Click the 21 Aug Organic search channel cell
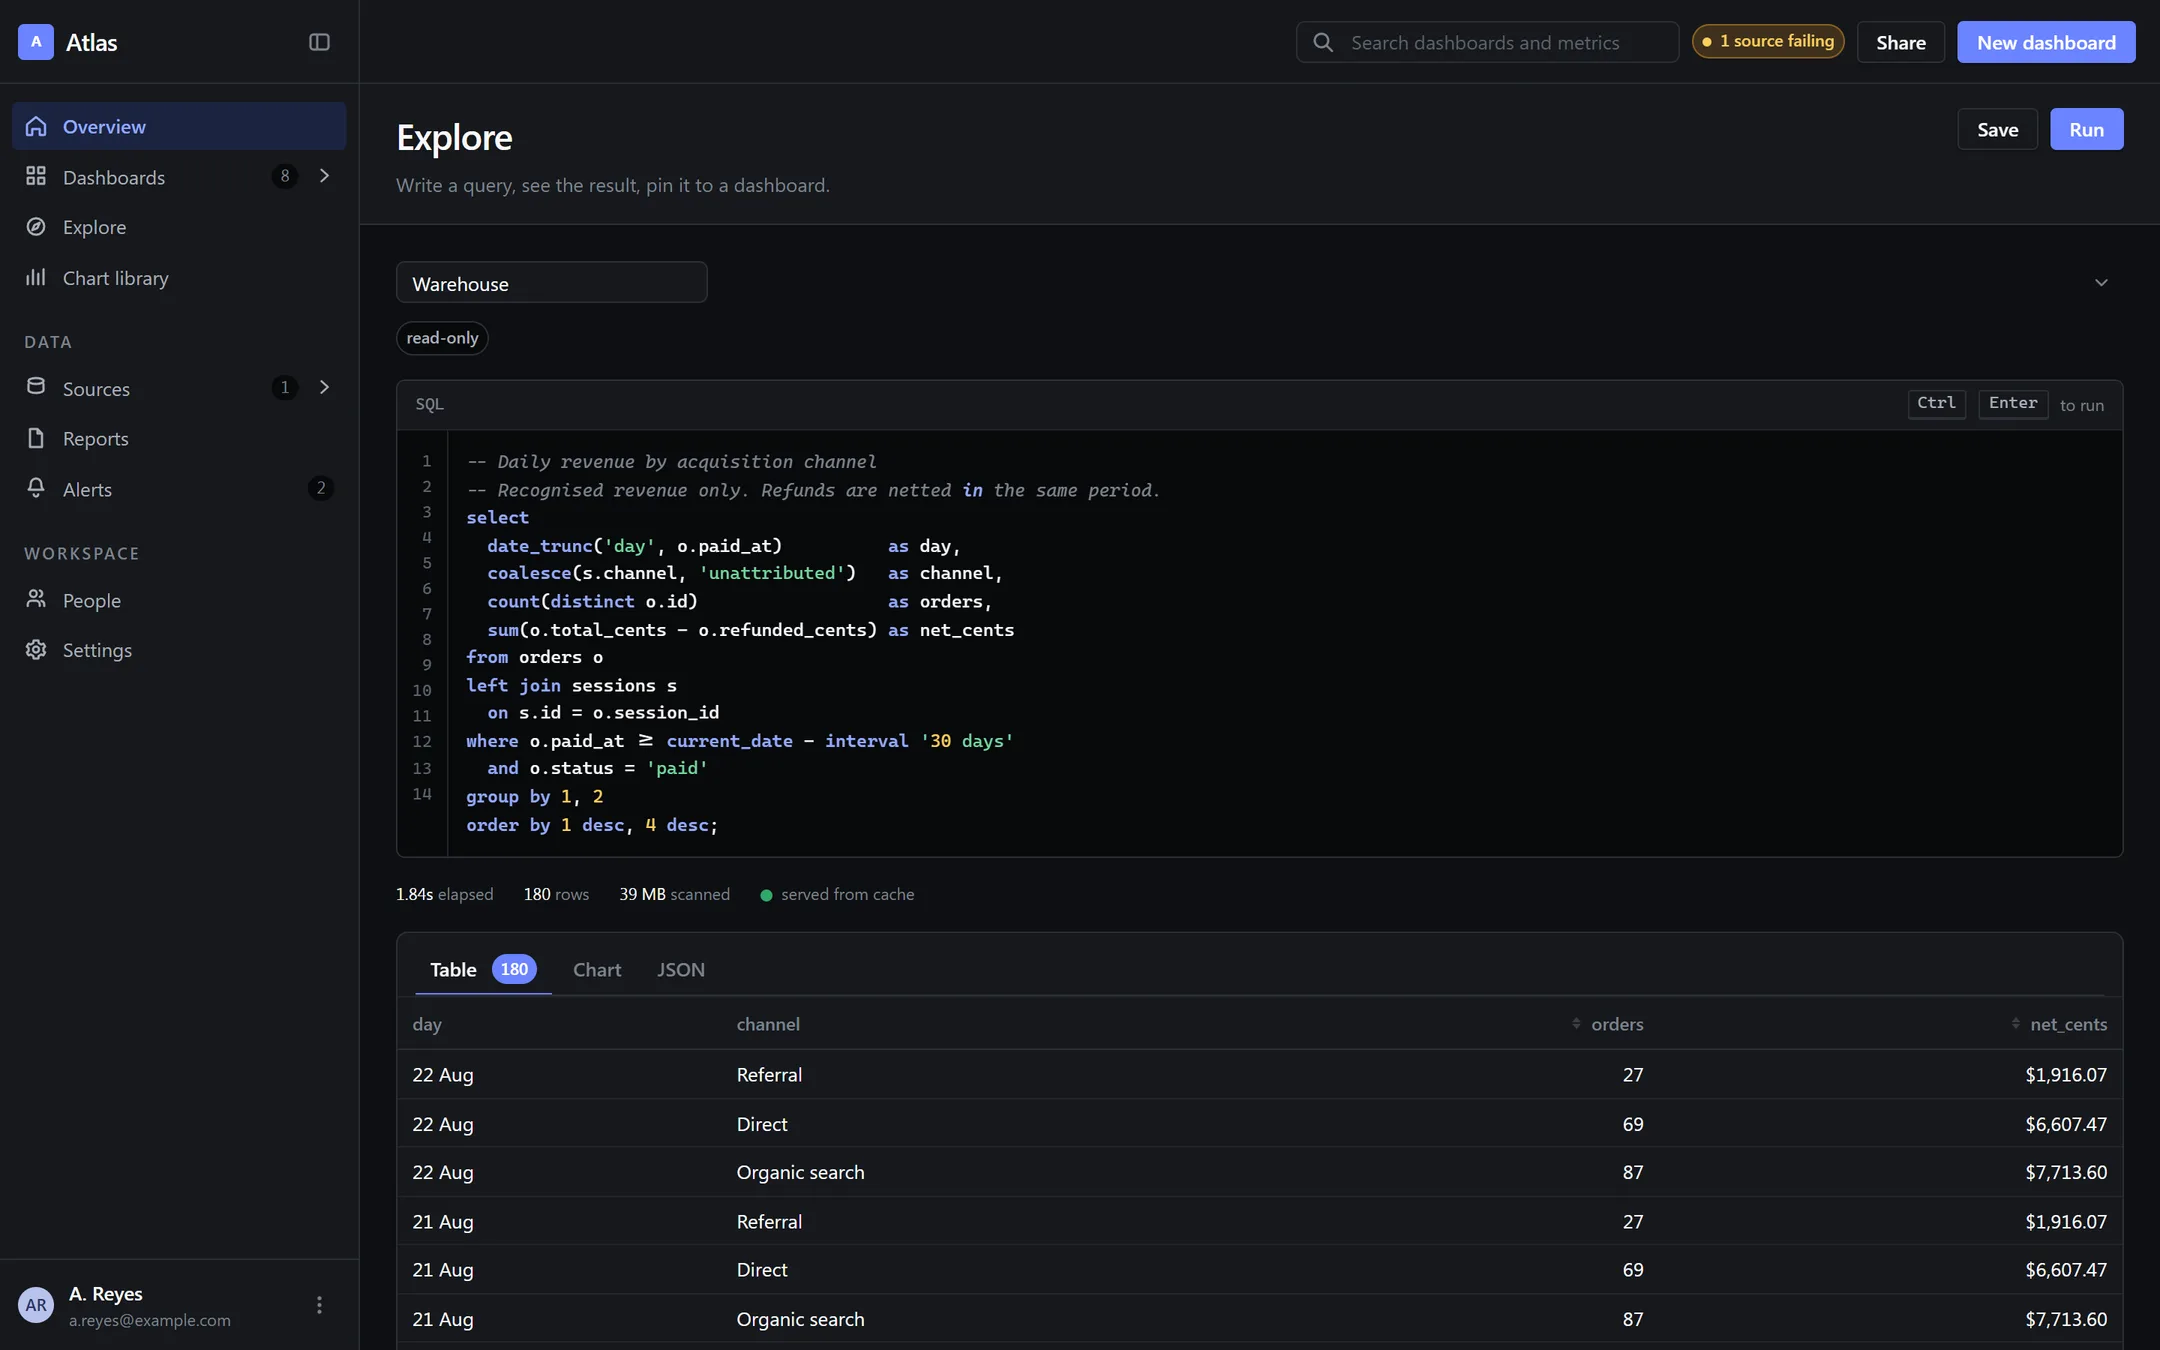Screen dimensions: 2160x1350 click(x=800, y=1319)
